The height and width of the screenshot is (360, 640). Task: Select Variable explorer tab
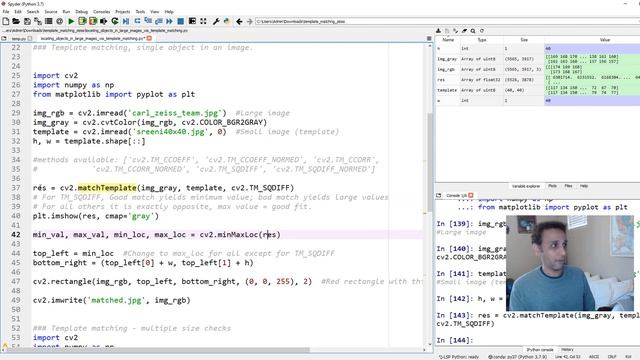[x=526, y=186]
